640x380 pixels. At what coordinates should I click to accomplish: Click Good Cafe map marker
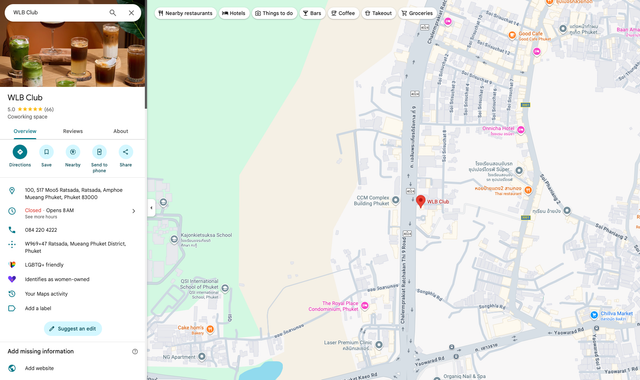pos(512,36)
